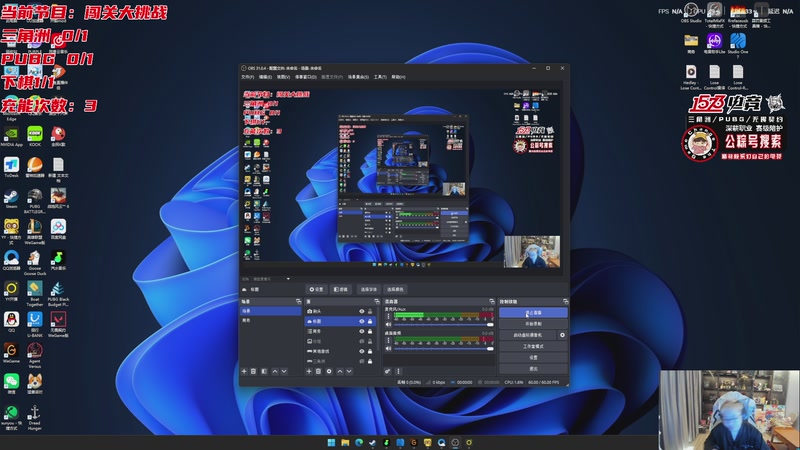Open the audio mixer dock menu dots
Screen dimensions: 800x450
click(x=398, y=371)
